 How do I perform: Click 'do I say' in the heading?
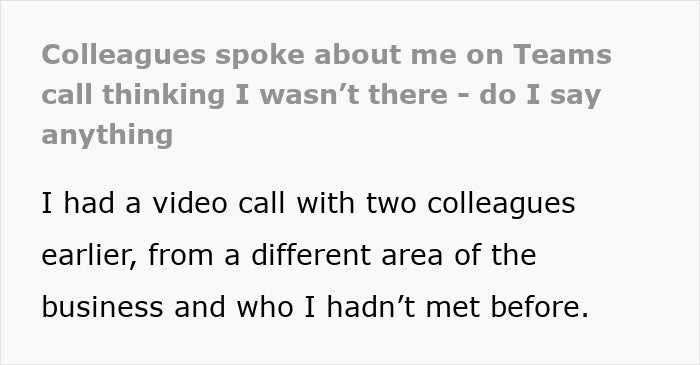pos(540,95)
